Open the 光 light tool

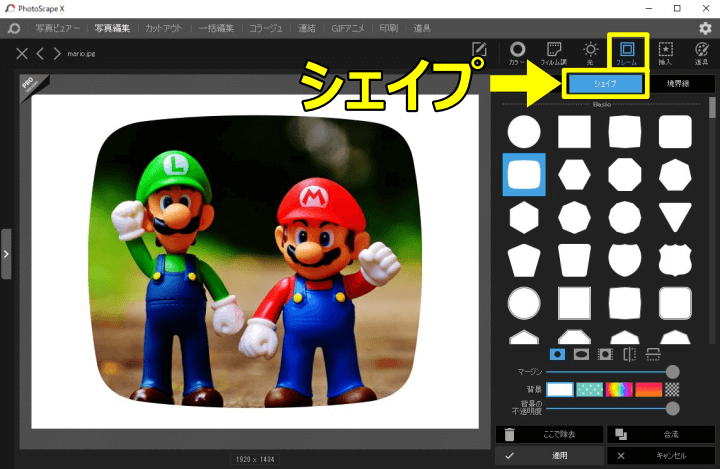(590, 53)
